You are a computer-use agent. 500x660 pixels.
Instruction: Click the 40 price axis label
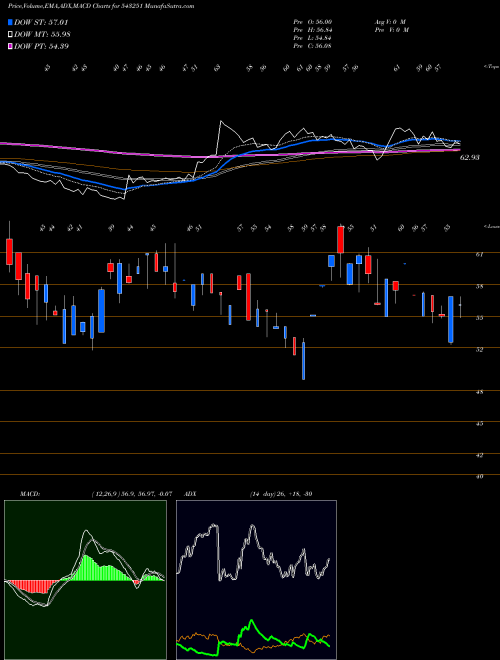pos(479,476)
